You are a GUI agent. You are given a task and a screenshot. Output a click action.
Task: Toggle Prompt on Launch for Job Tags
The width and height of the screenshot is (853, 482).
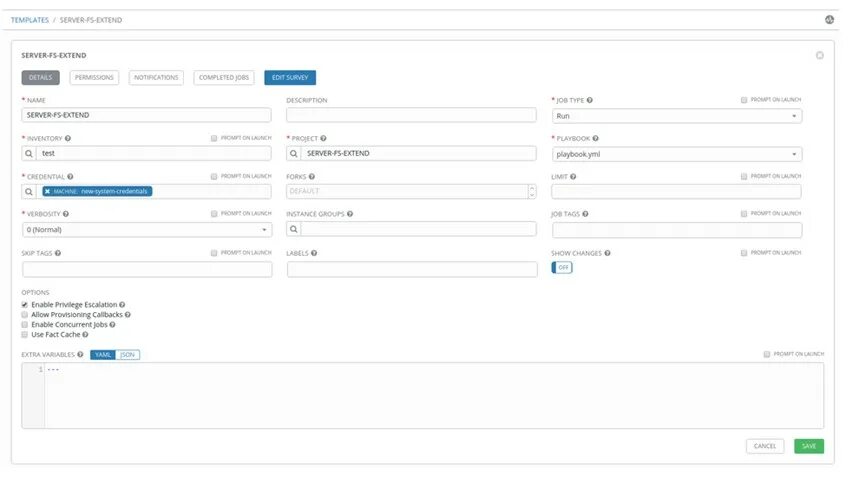click(x=744, y=214)
